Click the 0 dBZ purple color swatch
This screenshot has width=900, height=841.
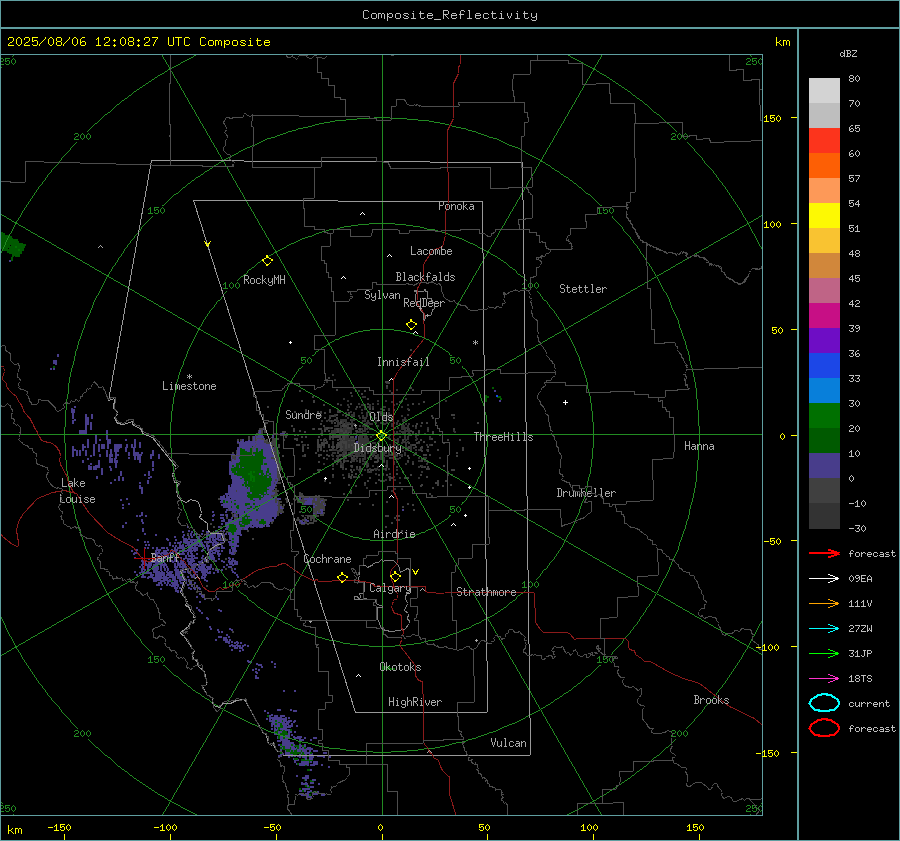click(x=824, y=466)
